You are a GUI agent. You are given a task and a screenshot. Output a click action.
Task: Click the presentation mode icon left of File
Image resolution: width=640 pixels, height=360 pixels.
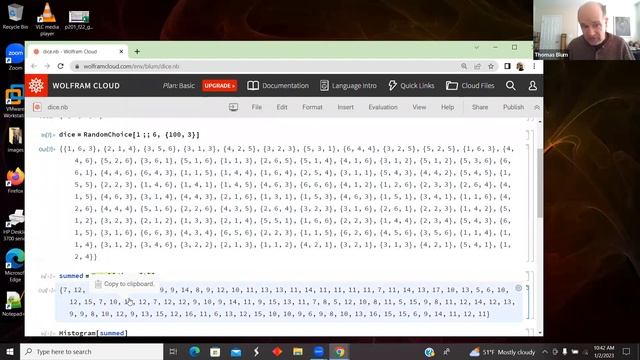click(233, 107)
